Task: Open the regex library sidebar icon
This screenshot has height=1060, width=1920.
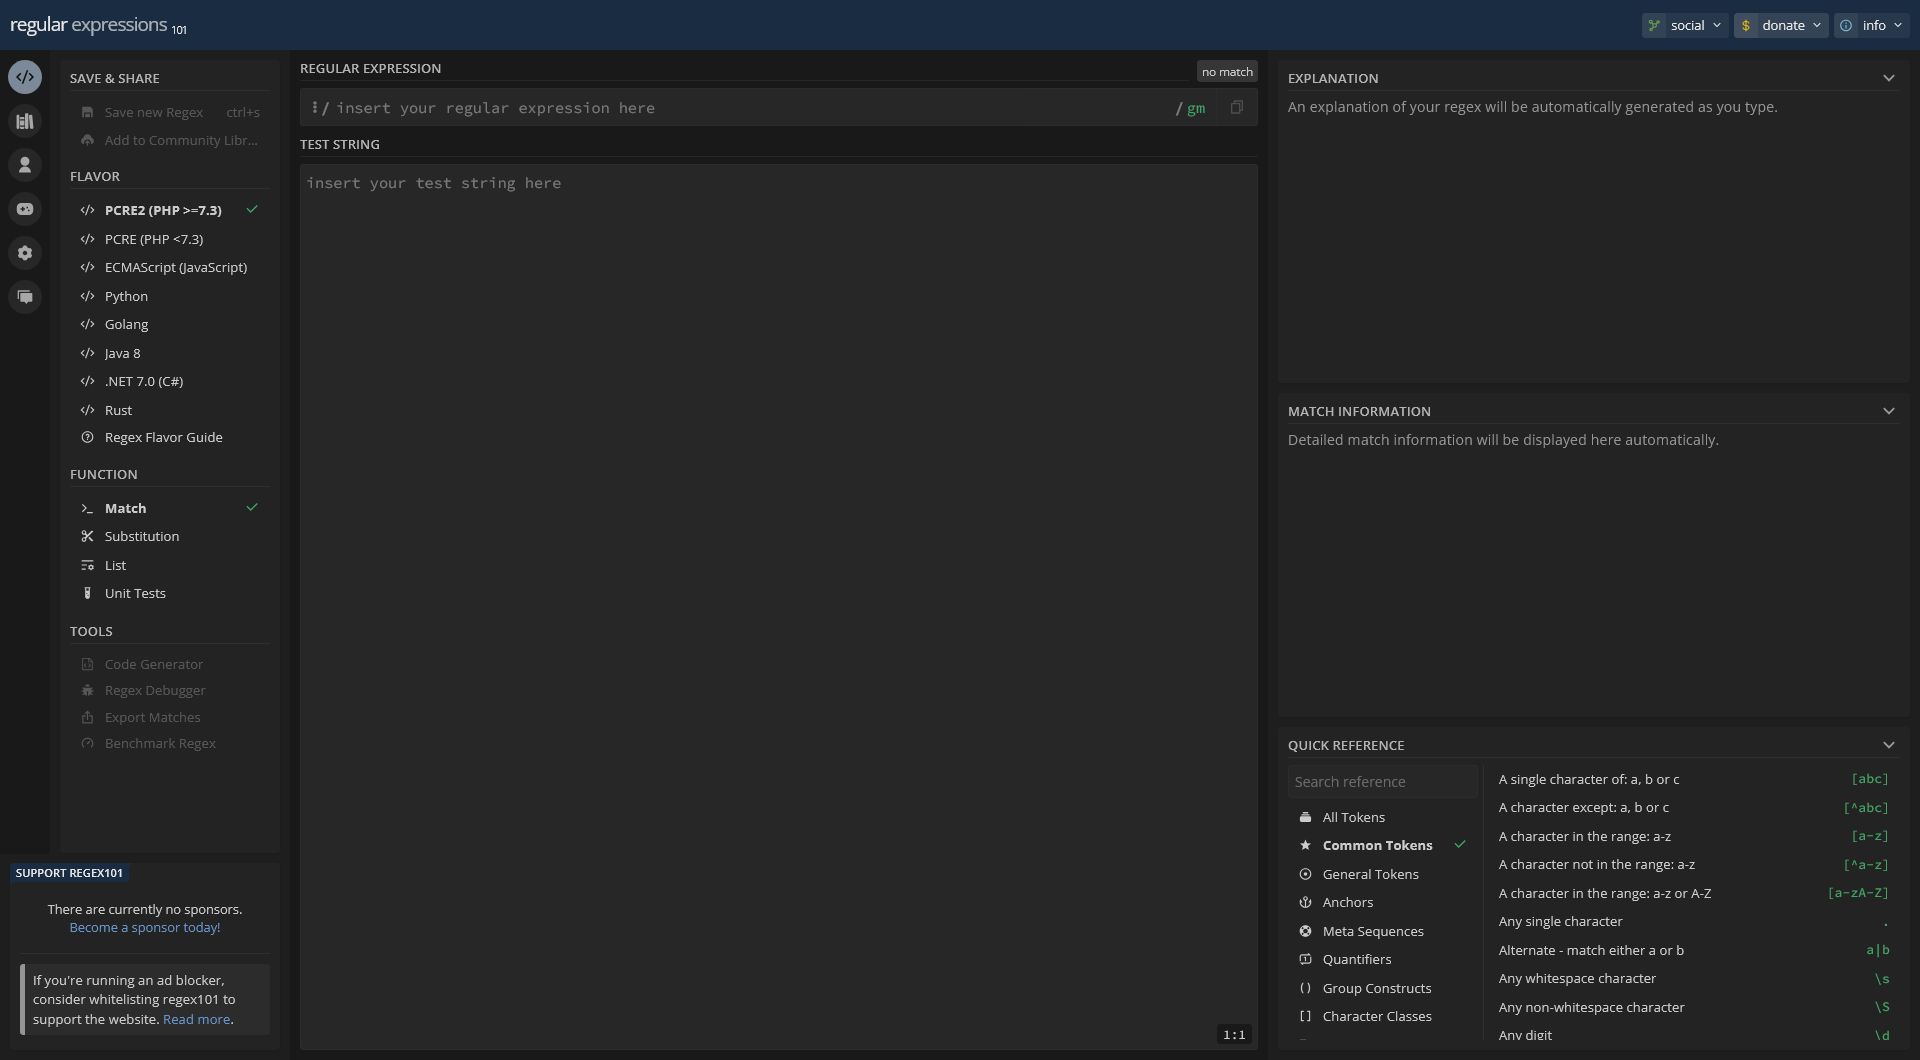Action: tap(25, 121)
